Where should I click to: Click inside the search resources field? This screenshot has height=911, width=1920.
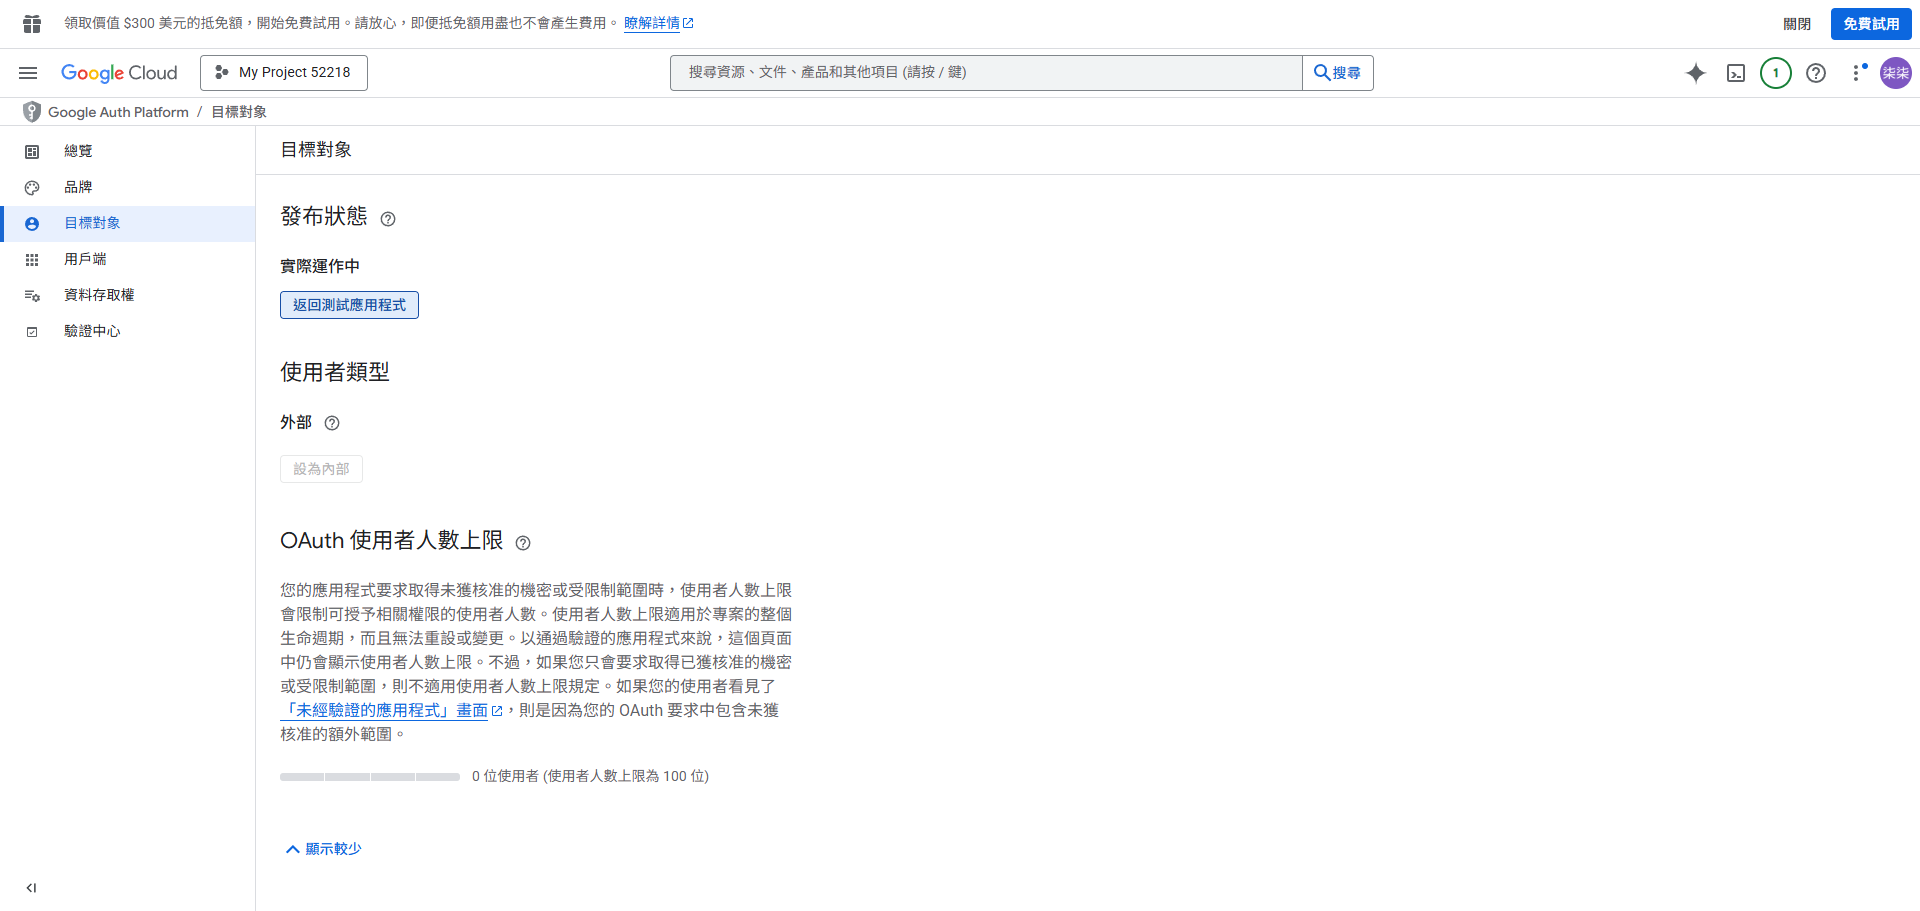tap(985, 72)
